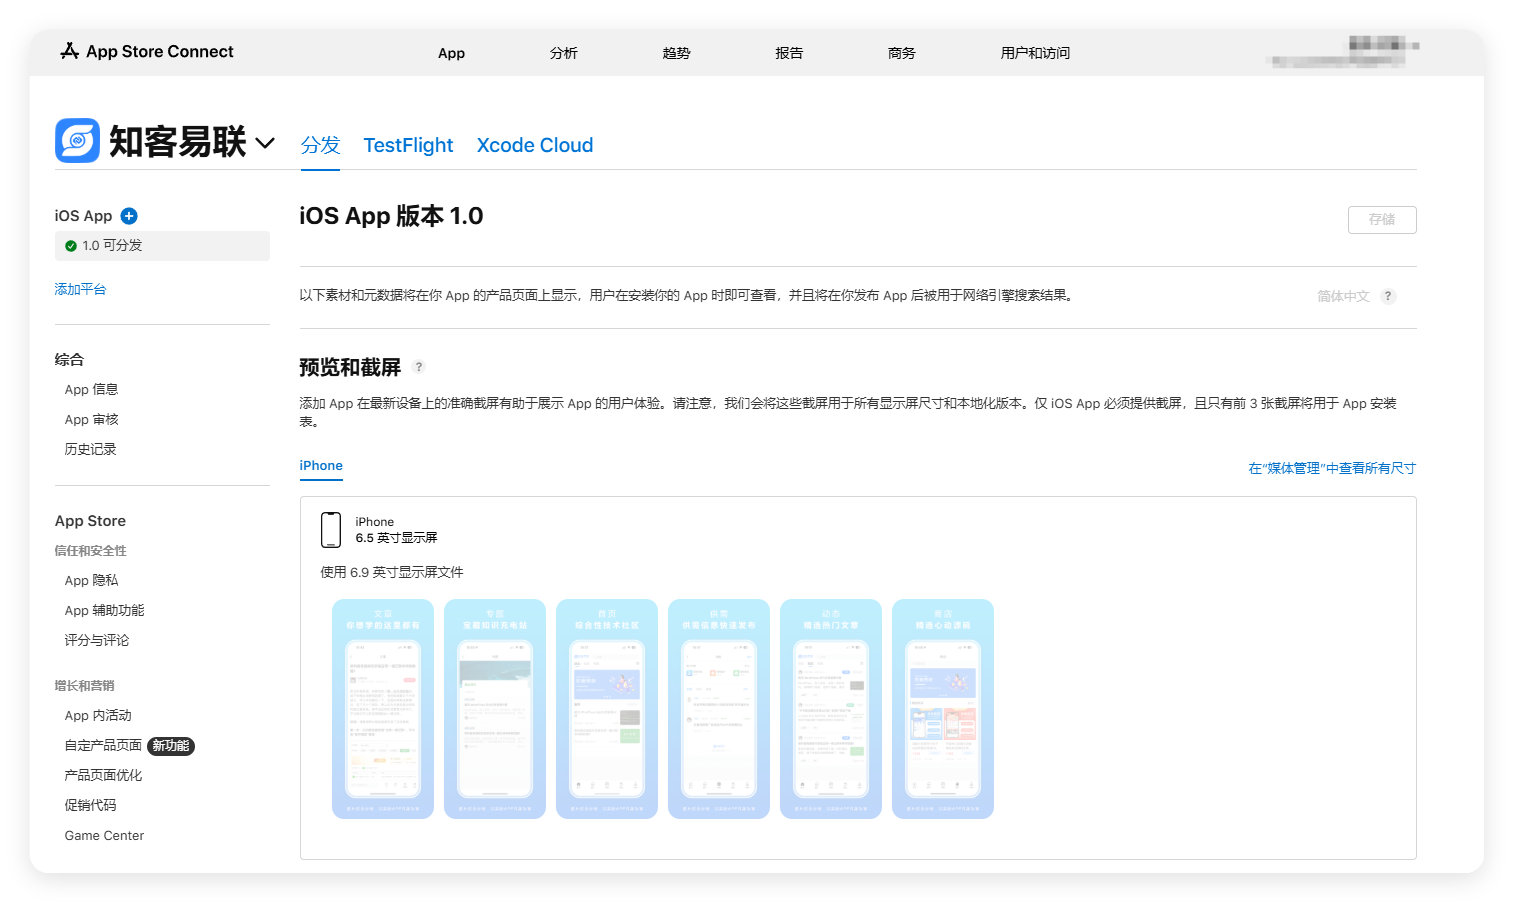This screenshot has height=902, width=1513.
Task: Open App 隐私 in sidebar
Action: (x=92, y=581)
